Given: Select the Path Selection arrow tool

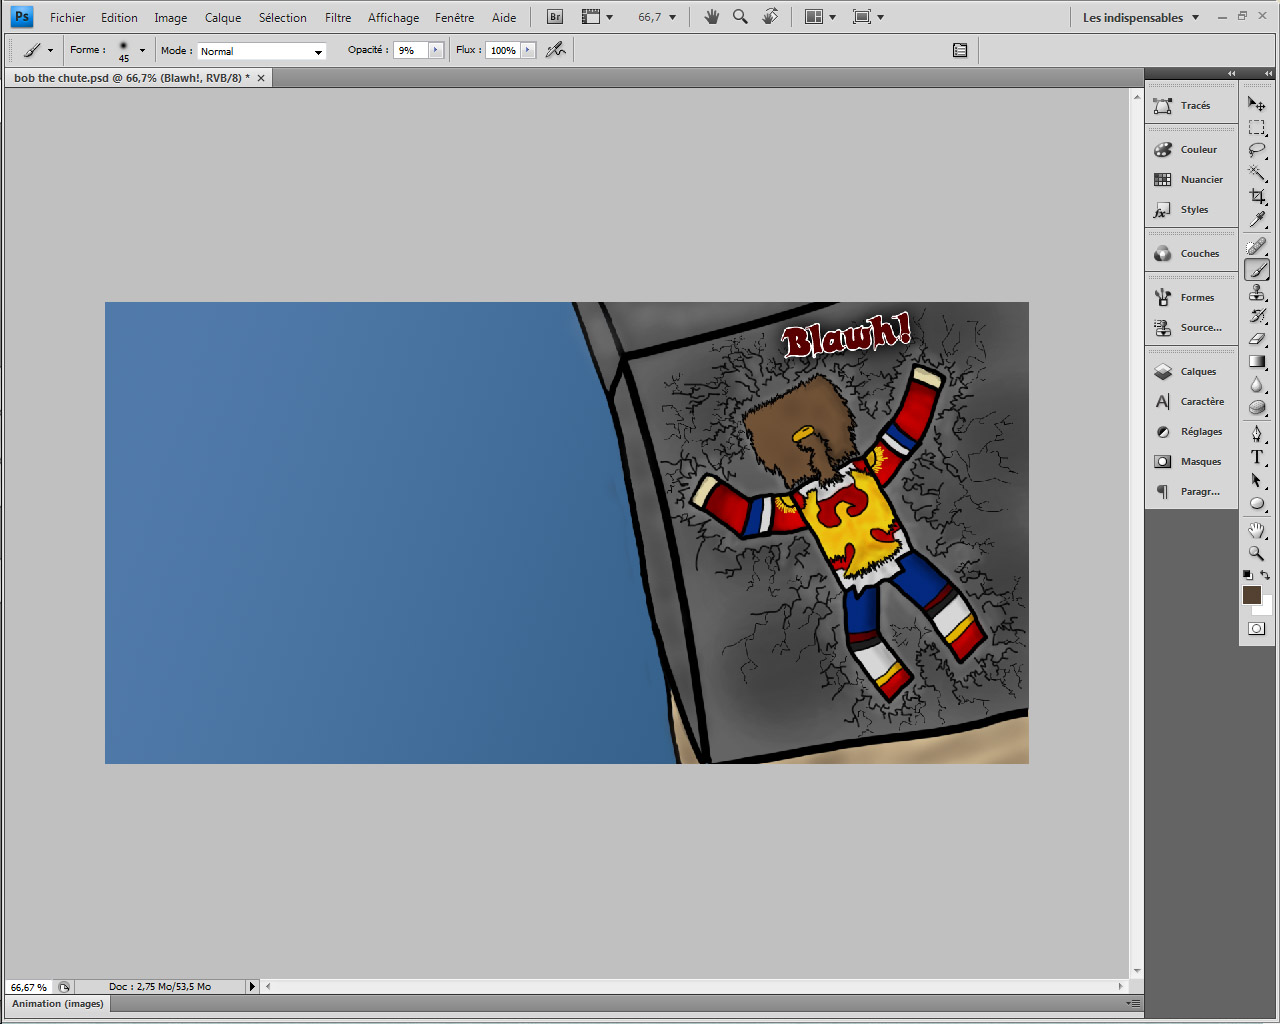Looking at the screenshot, I should [x=1257, y=480].
